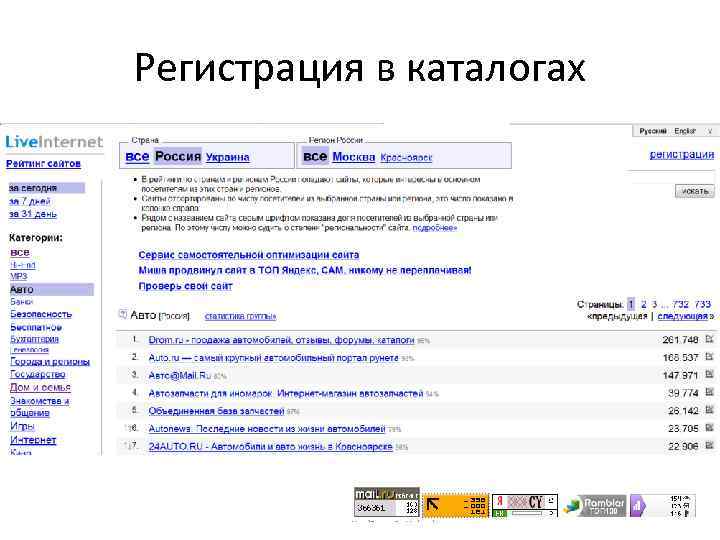Image resolution: width=720 pixels, height=540 pixels.
Task: Select category Бухгалтерия
Action: pos(34,339)
